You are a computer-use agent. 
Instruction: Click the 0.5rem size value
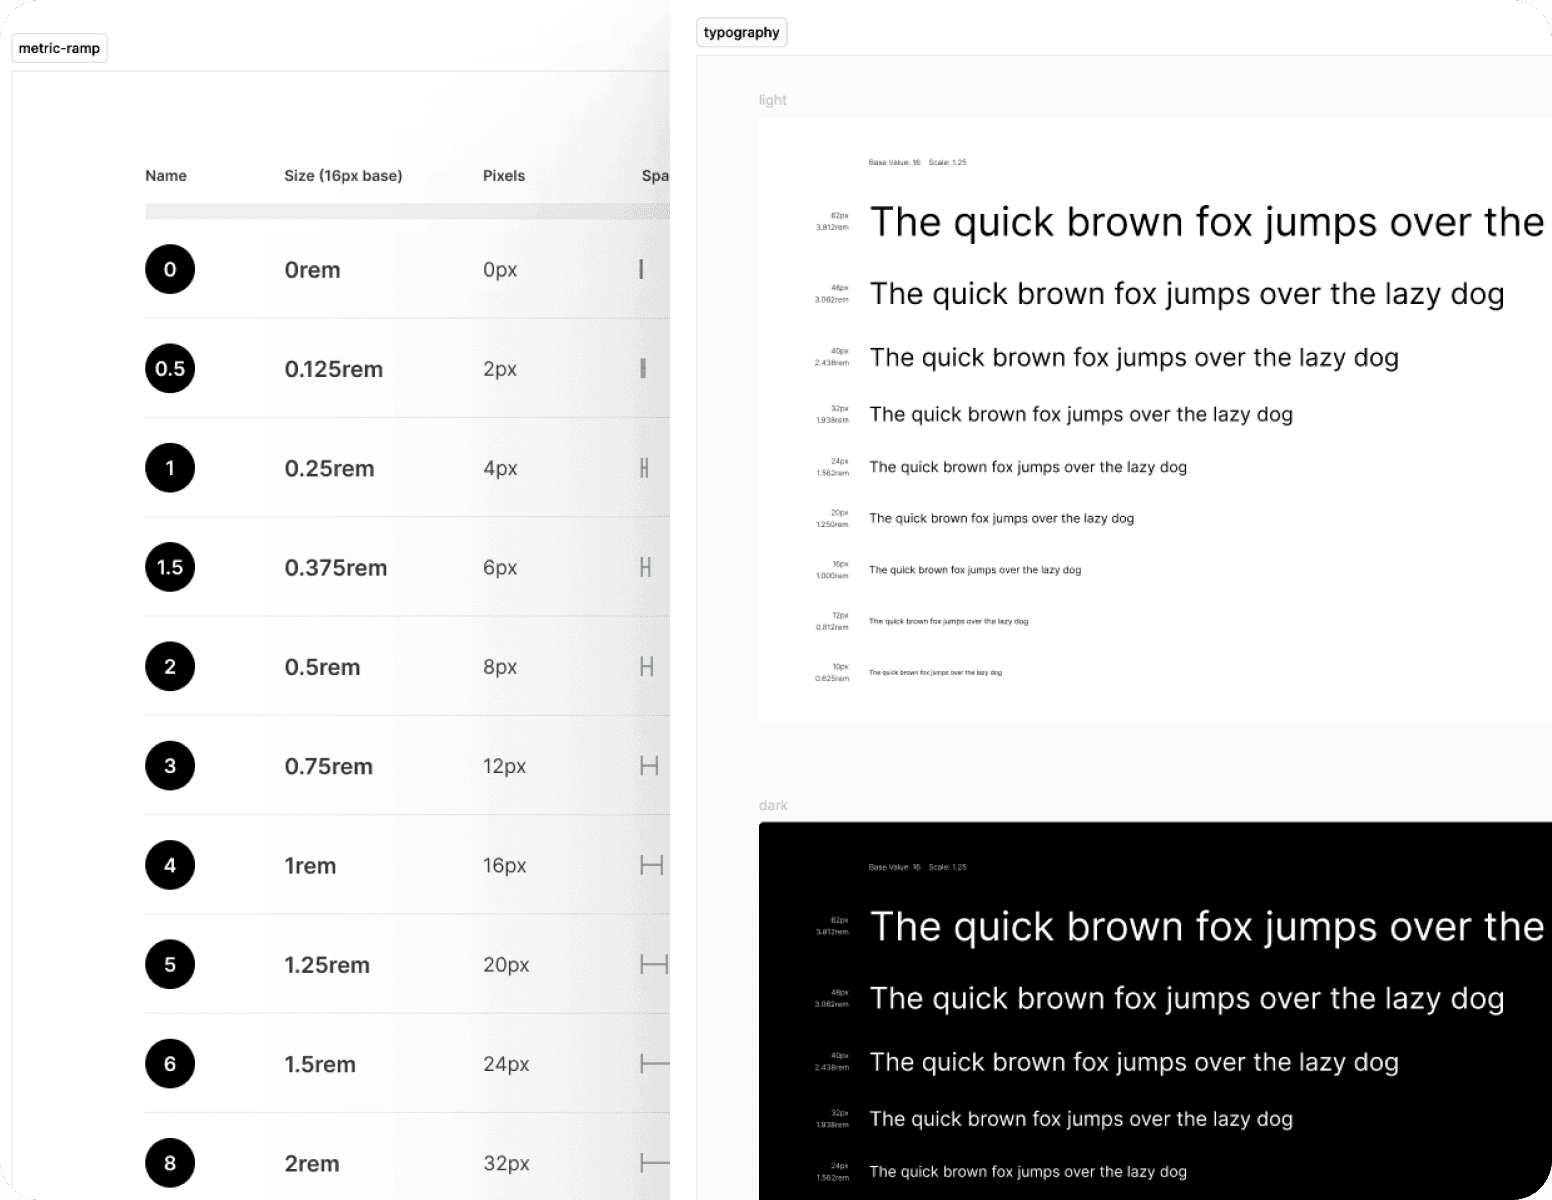[x=322, y=667]
